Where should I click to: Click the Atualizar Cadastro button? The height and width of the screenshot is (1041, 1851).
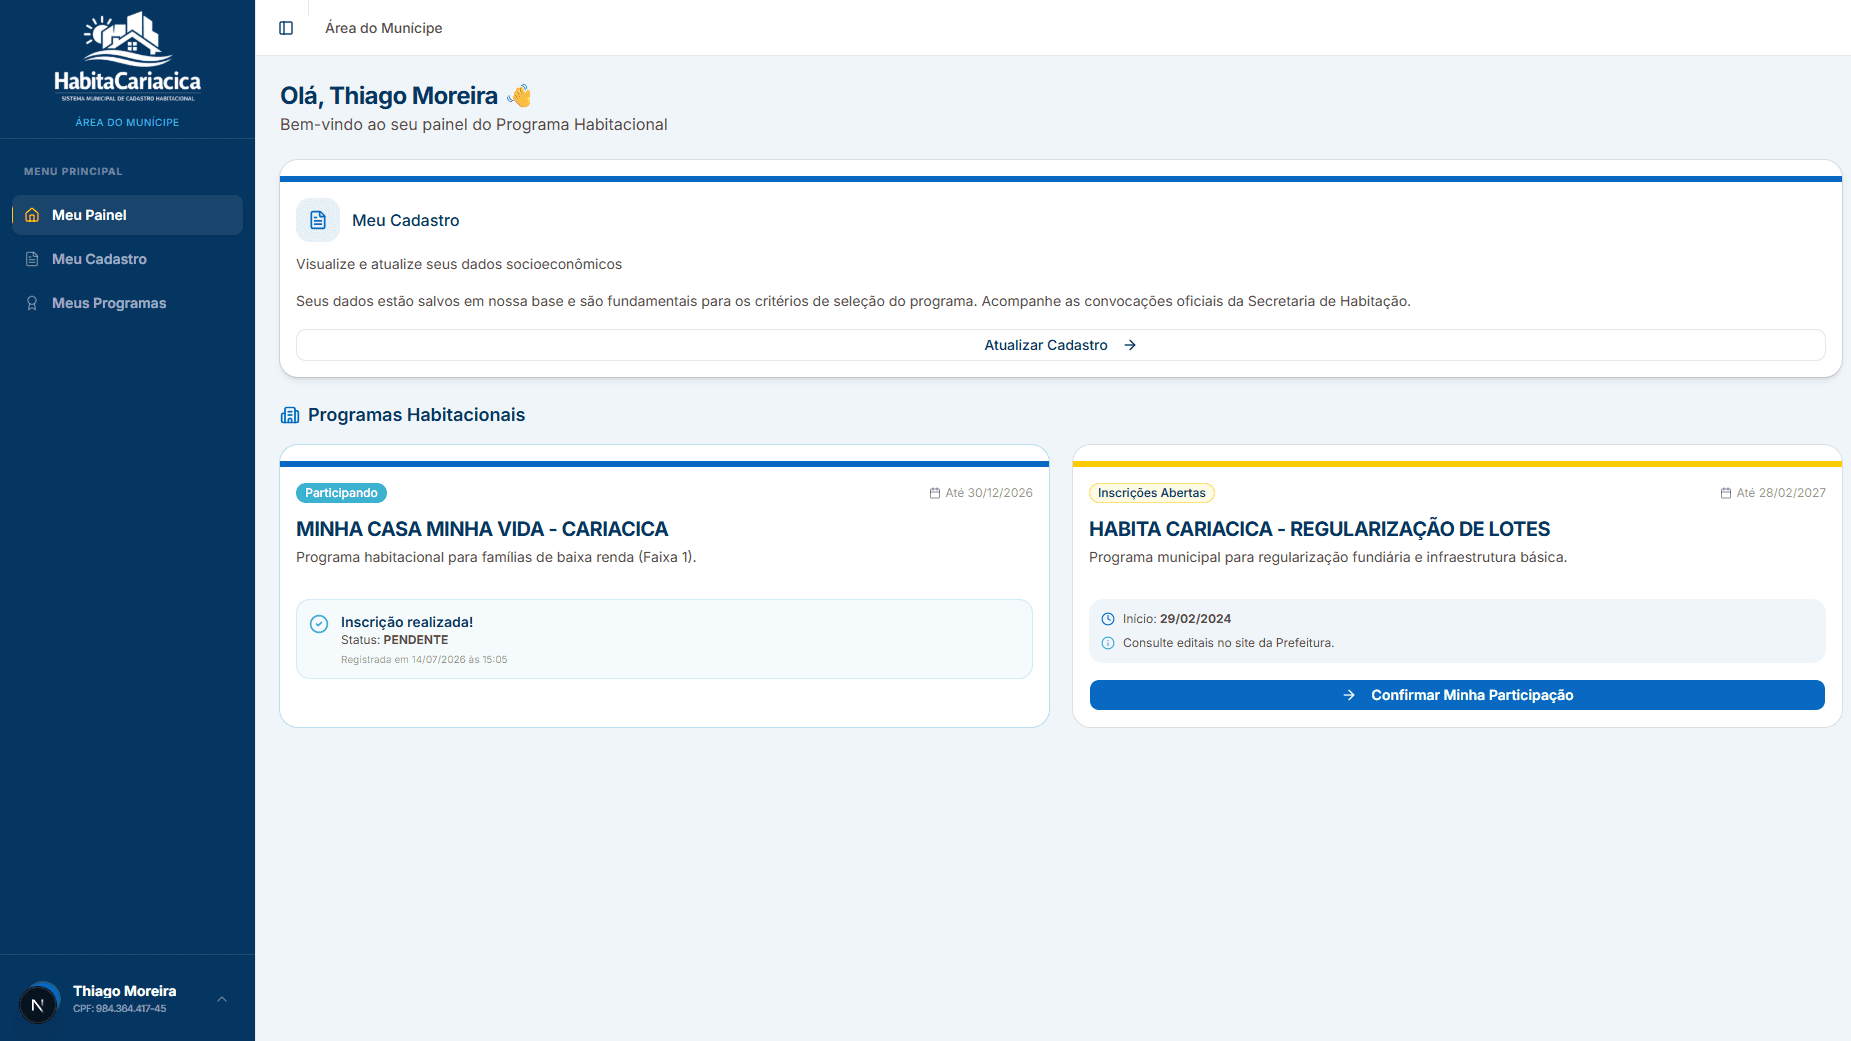[1060, 345]
